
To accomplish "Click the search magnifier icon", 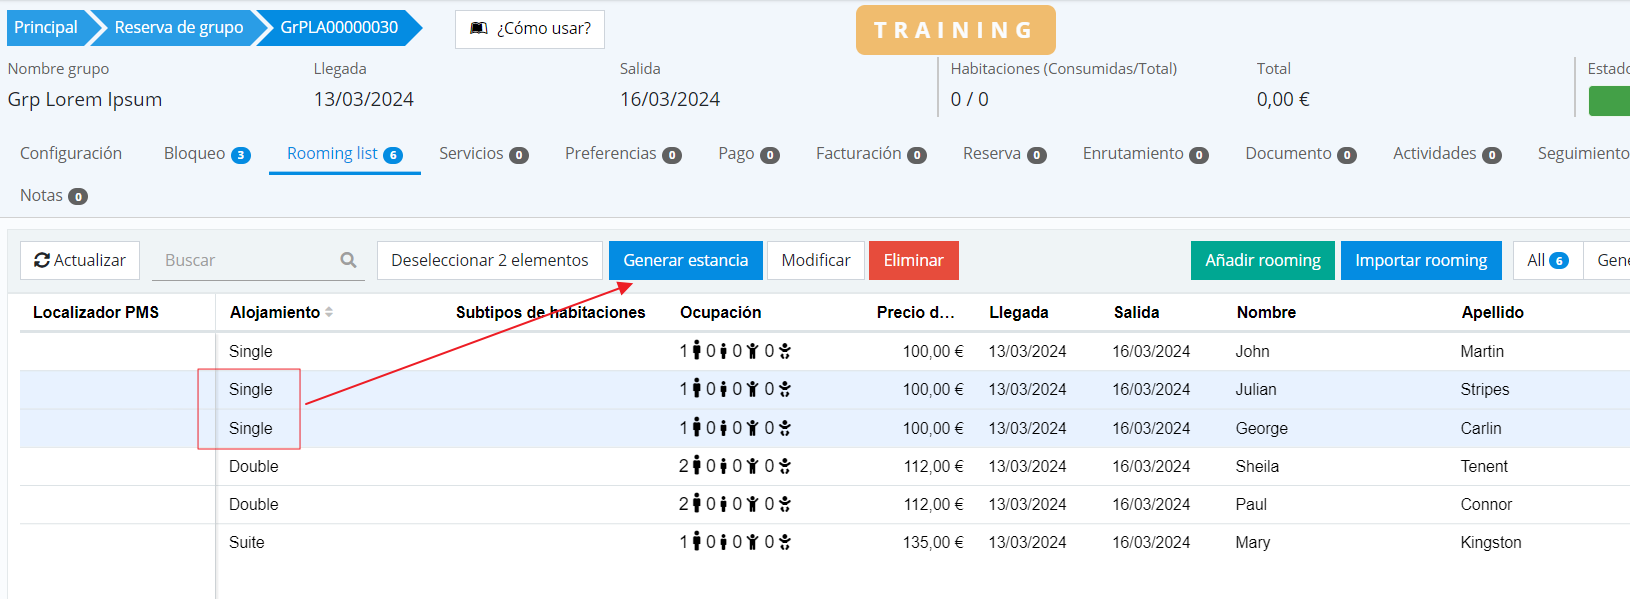I will click(x=348, y=260).
